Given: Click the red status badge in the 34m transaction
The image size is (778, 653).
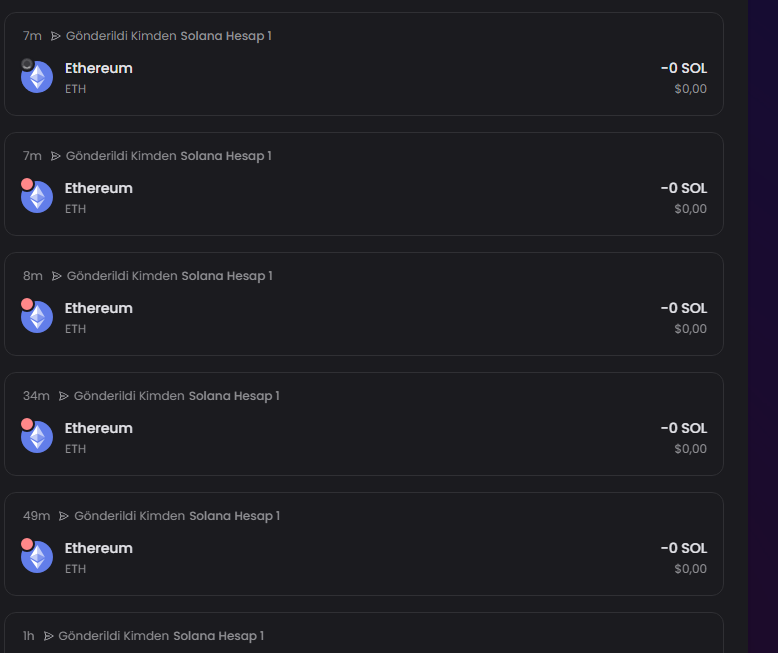Looking at the screenshot, I should point(27,424).
